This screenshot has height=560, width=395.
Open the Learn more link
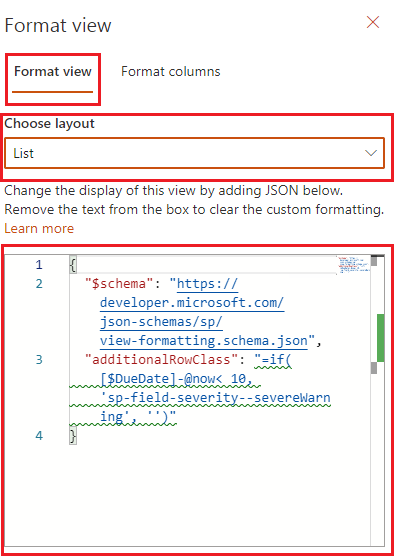[39, 229]
